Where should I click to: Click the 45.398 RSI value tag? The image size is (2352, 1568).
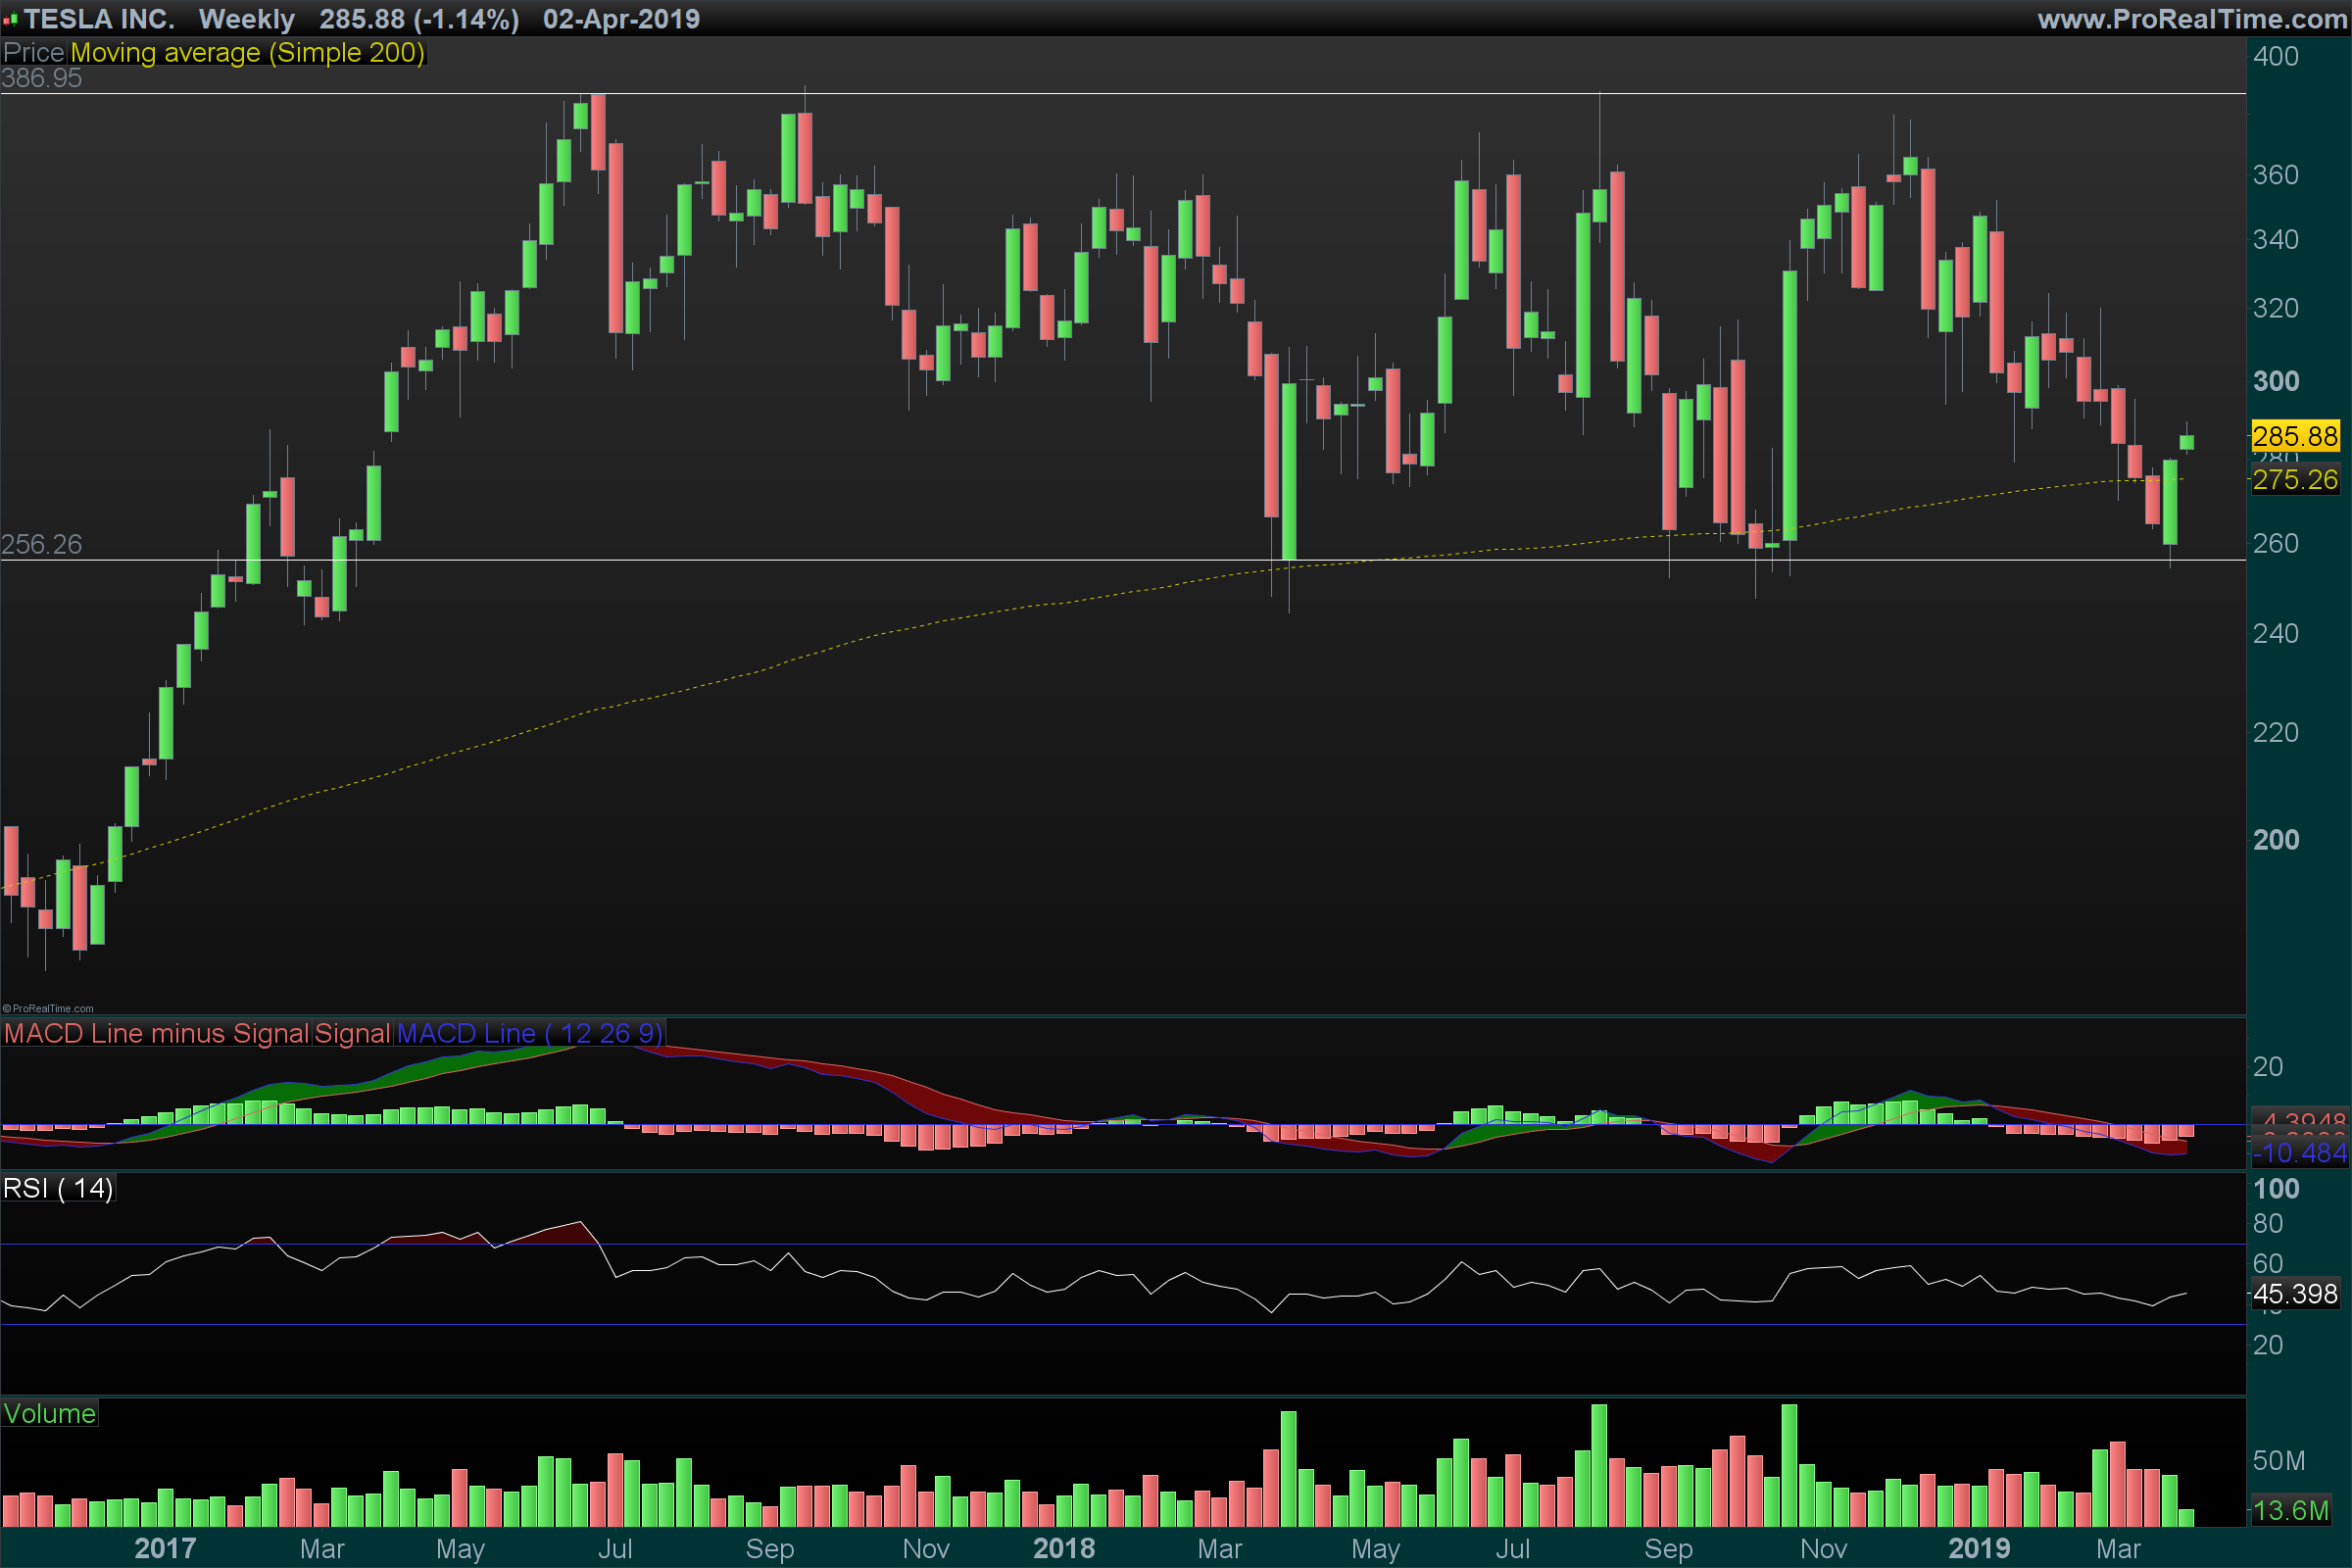point(2294,1294)
